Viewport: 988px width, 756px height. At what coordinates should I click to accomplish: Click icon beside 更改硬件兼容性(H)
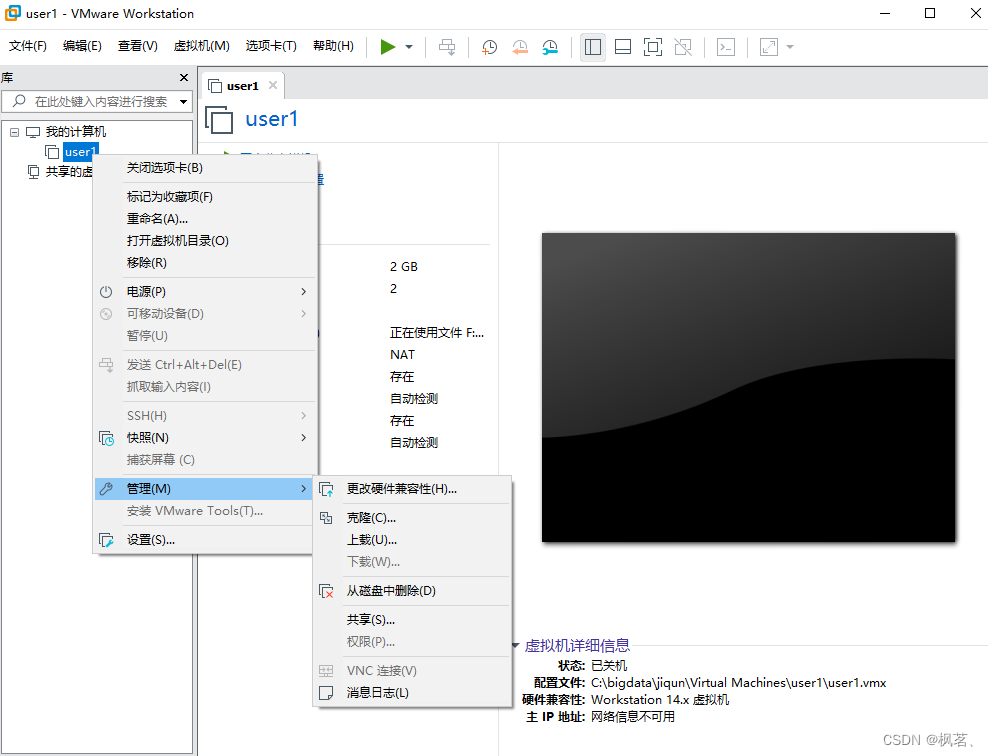[x=326, y=490]
